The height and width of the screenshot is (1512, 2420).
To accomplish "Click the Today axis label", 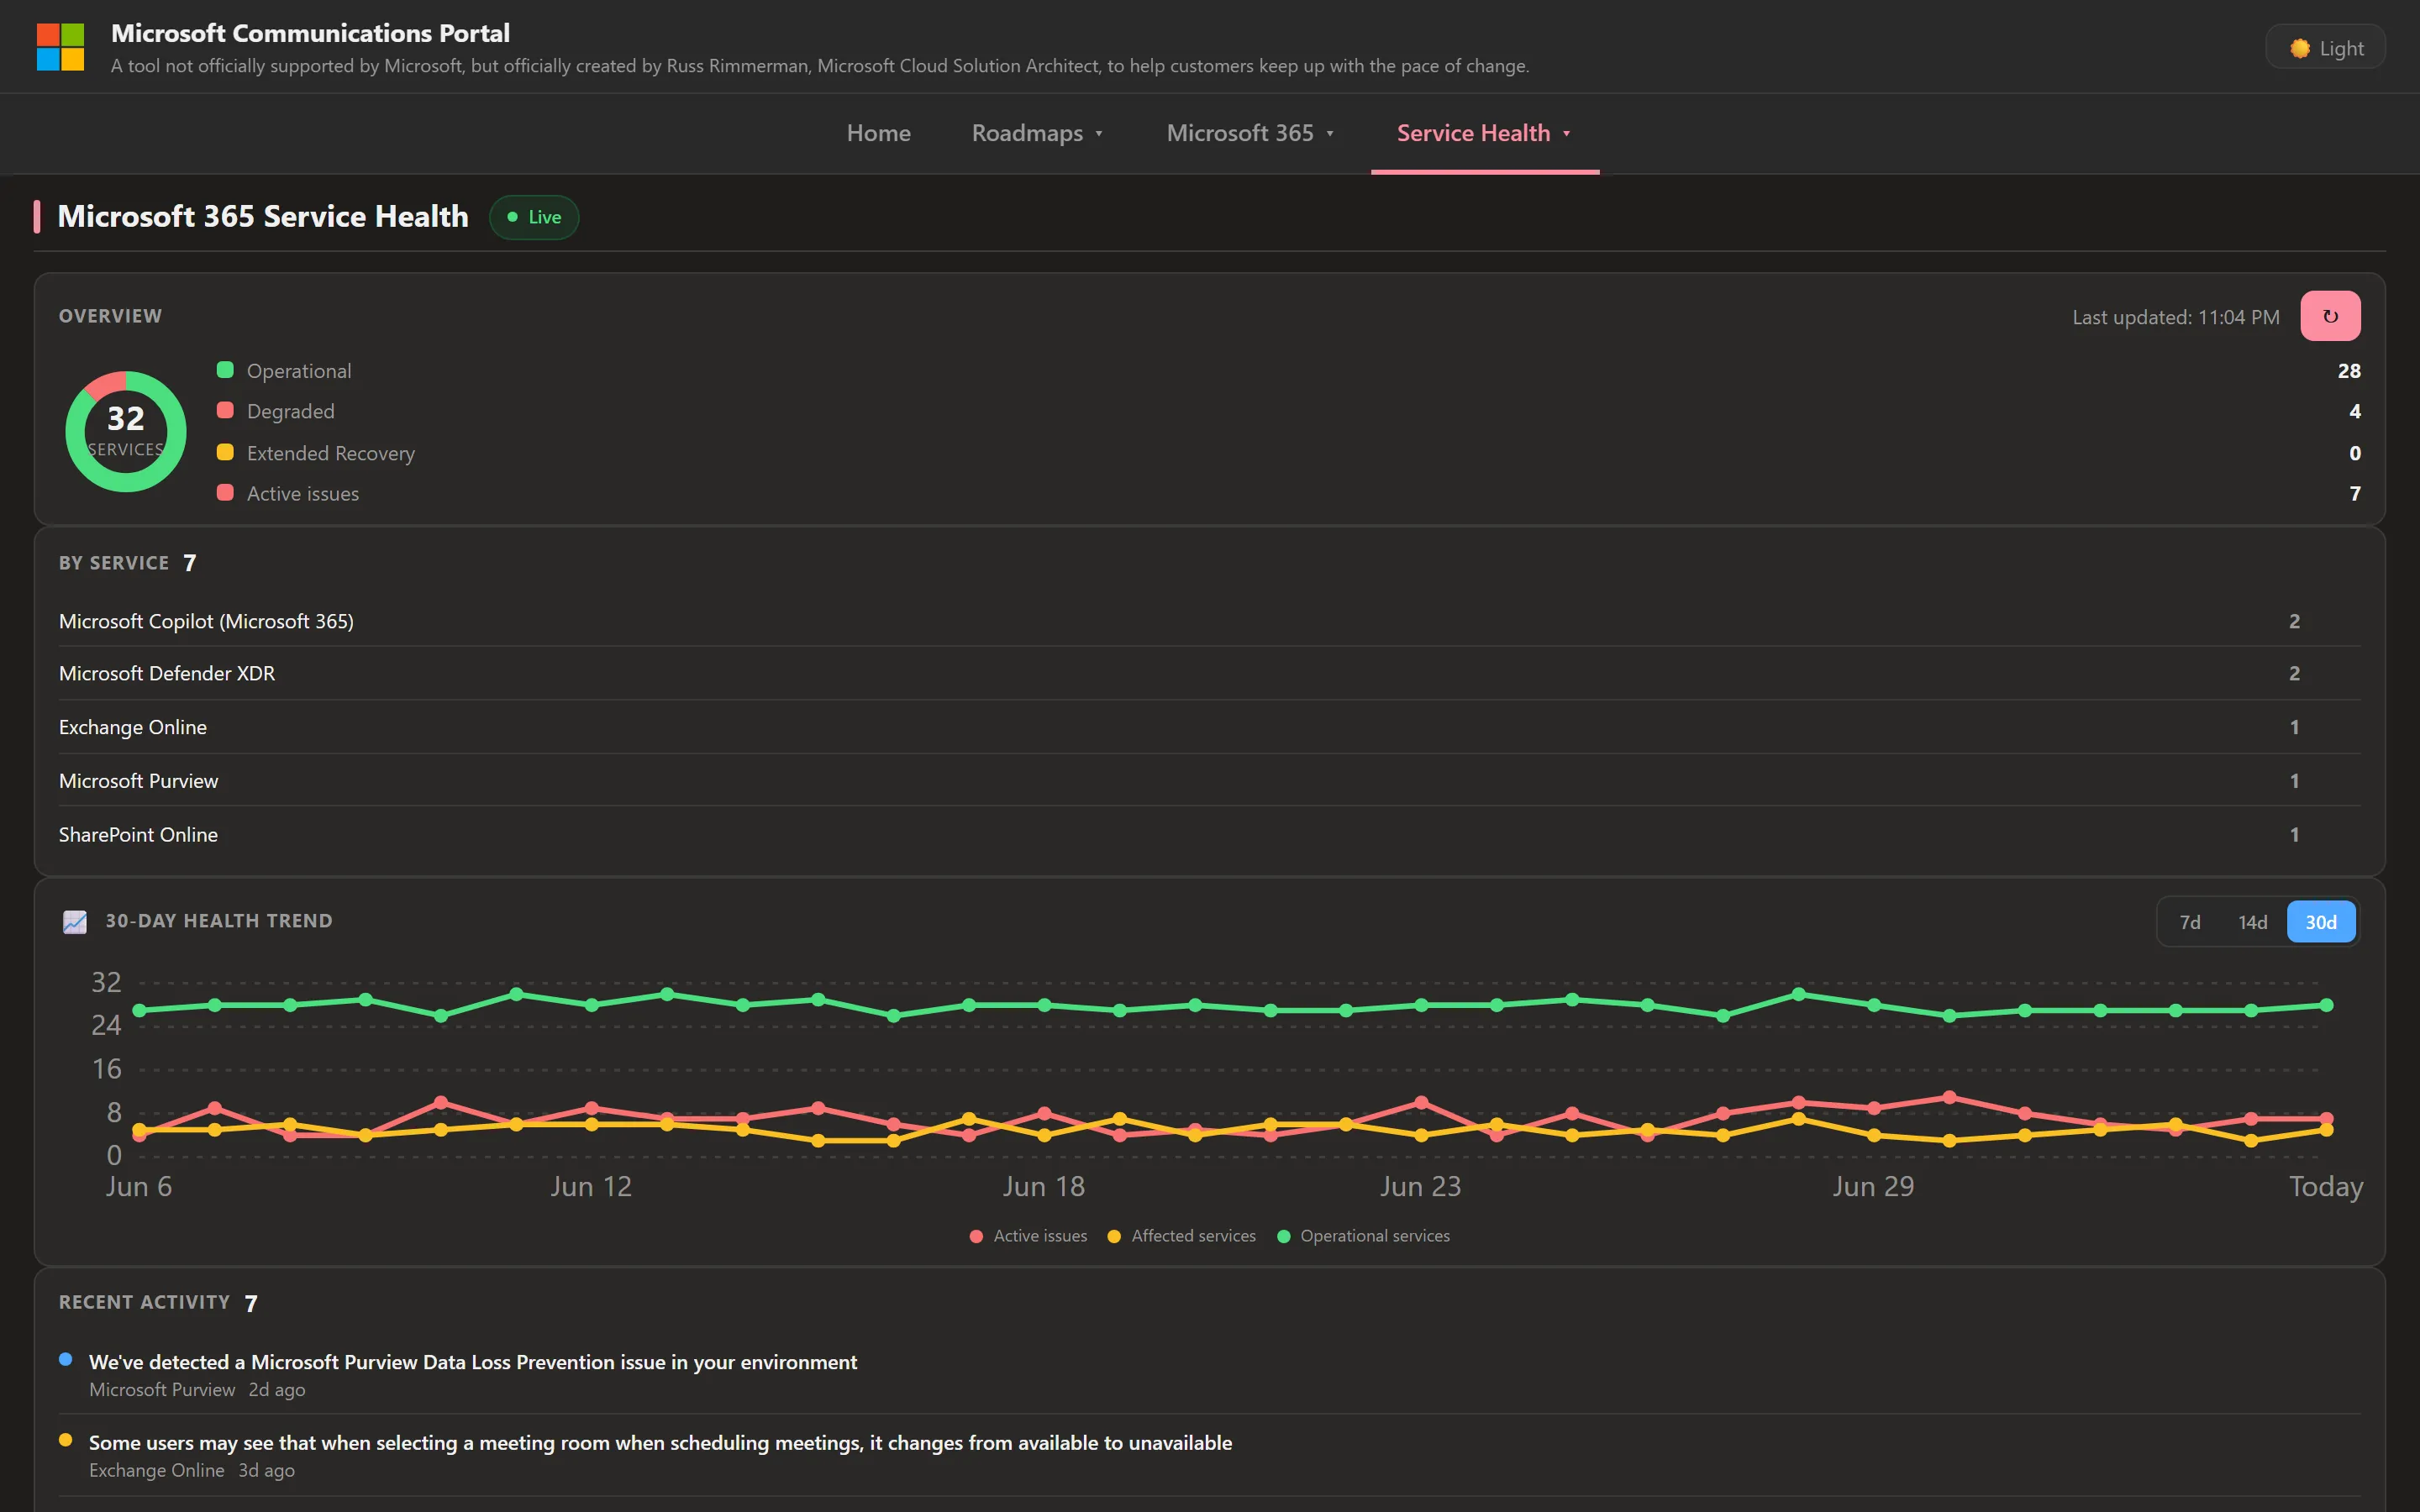I will point(2326,1187).
